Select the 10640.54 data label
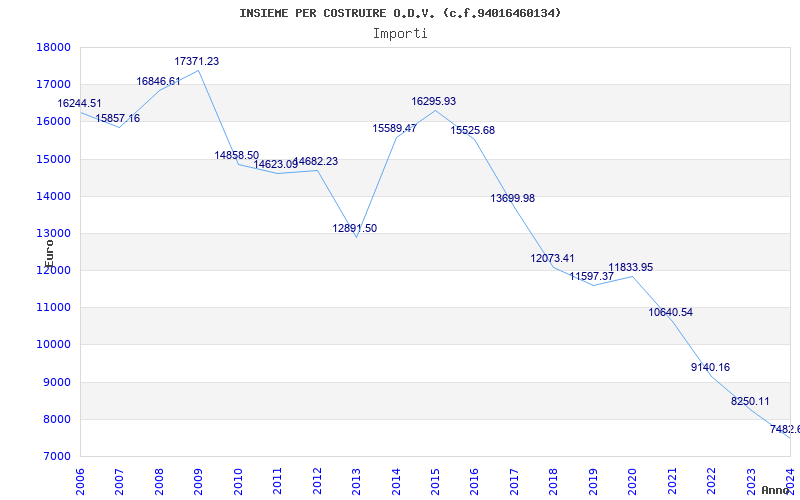Screen dimensions: 800x500 point(670,312)
